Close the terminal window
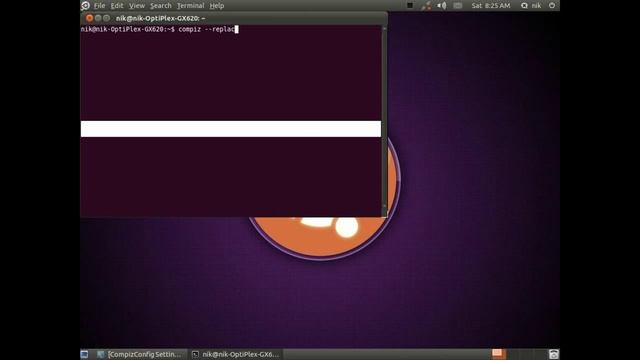Screen dimensions: 640x360 pos(89,18)
